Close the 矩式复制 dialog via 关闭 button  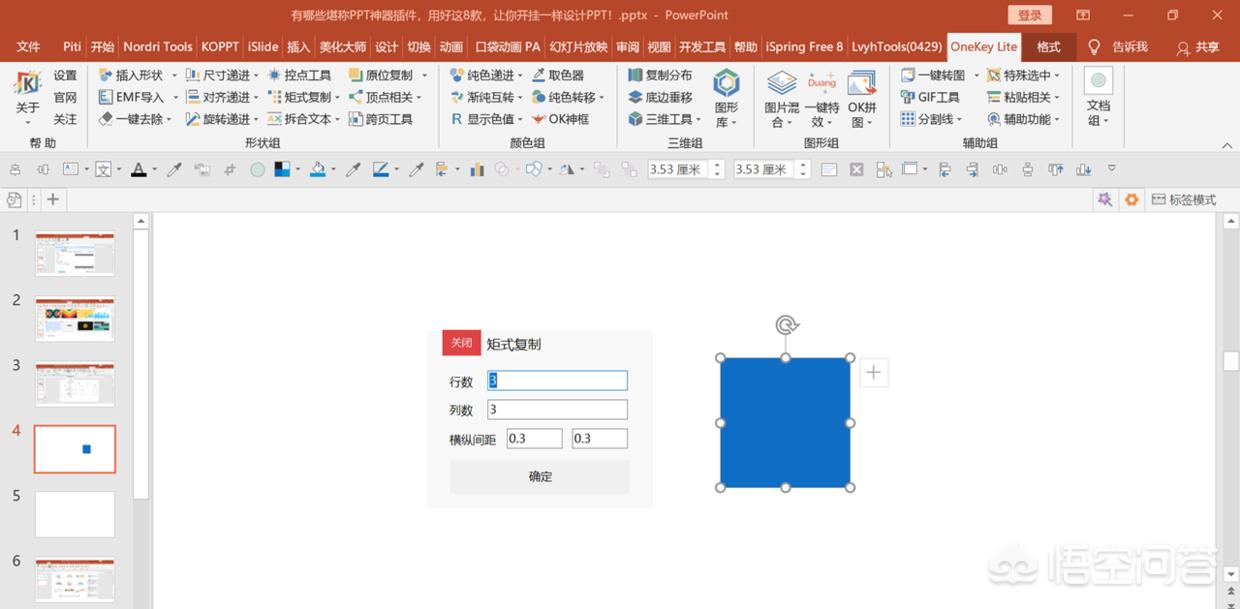point(461,342)
